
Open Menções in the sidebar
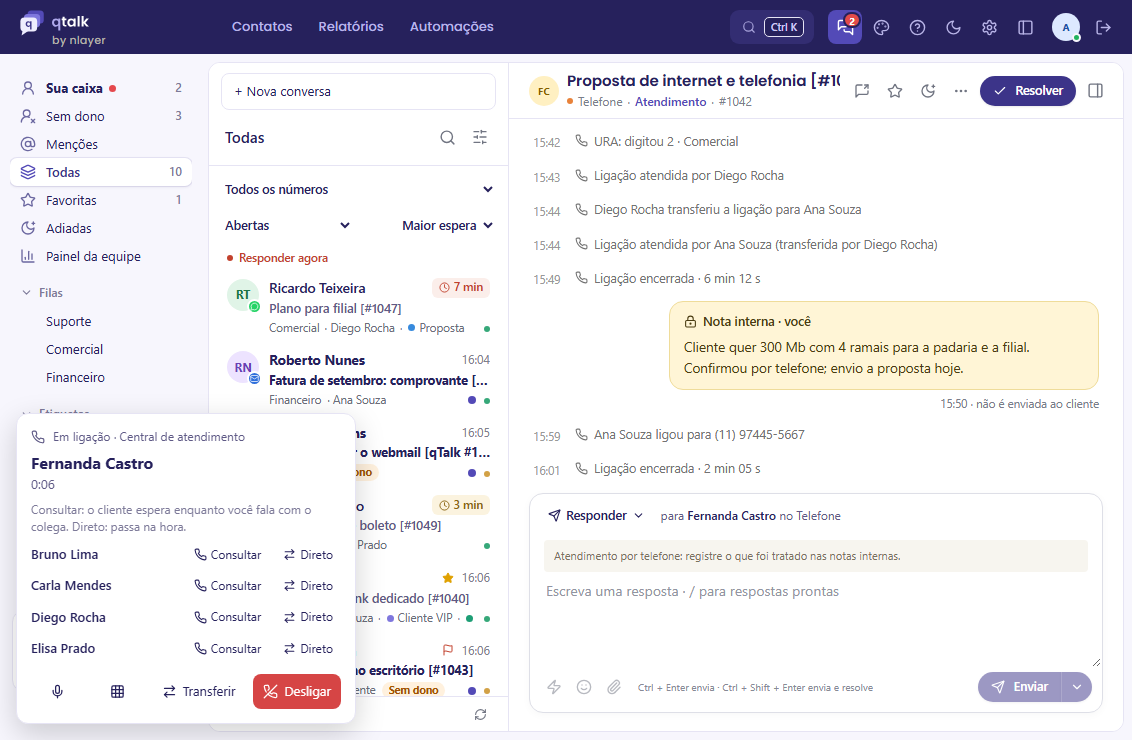tap(101, 144)
